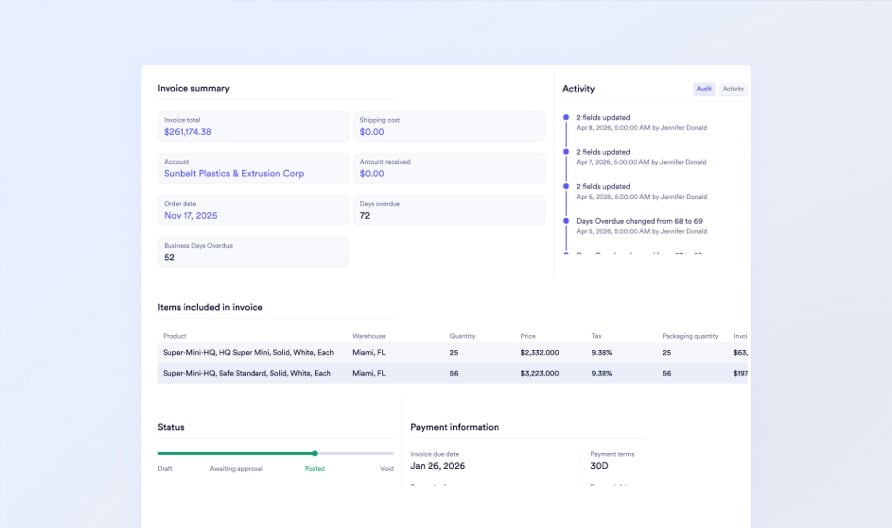The image size is (892, 528).
Task: Select the Apr 6 fields updated timeline dot
Action: [x=565, y=186]
